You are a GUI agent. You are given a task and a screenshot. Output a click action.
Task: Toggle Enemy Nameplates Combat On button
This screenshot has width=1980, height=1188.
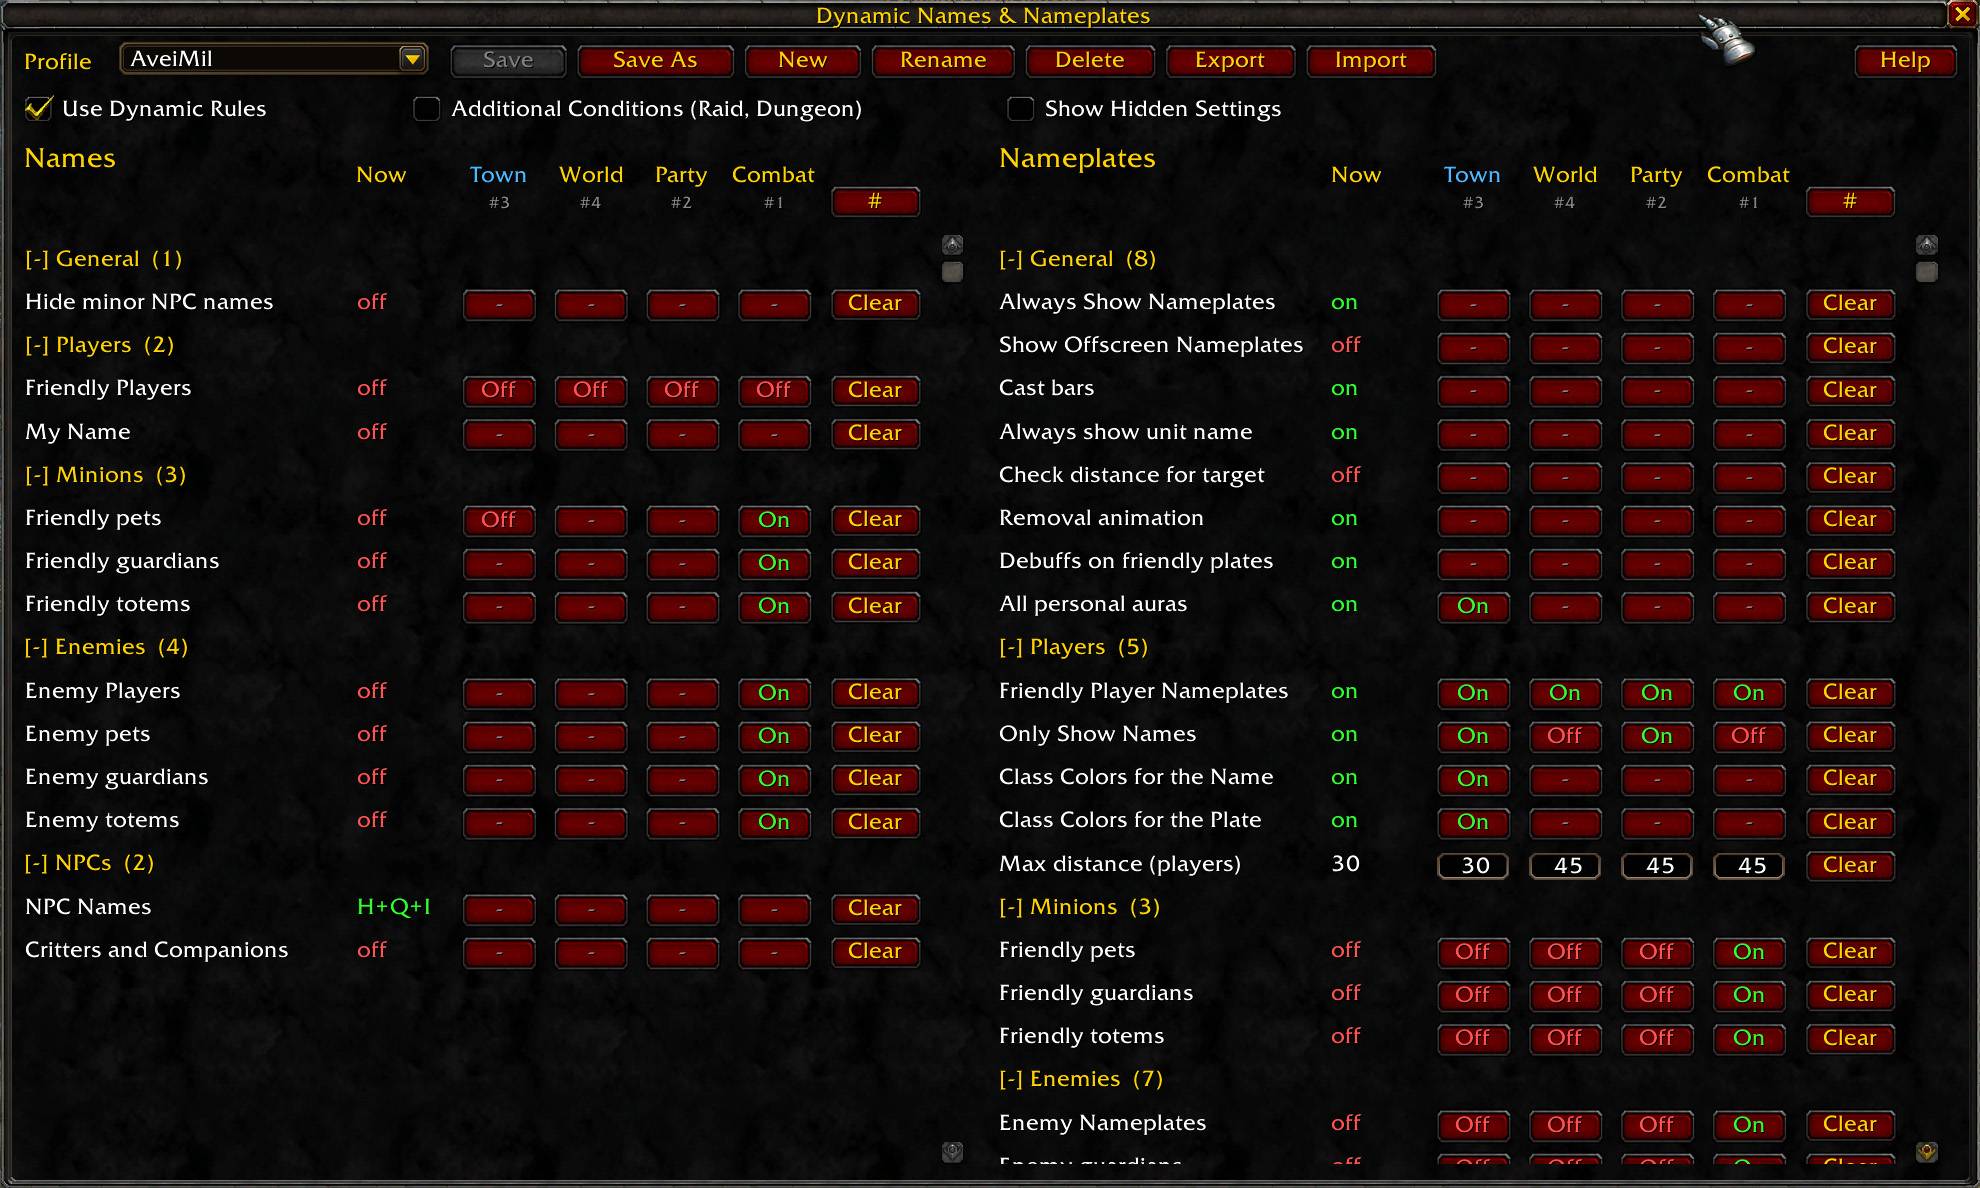(1749, 1125)
